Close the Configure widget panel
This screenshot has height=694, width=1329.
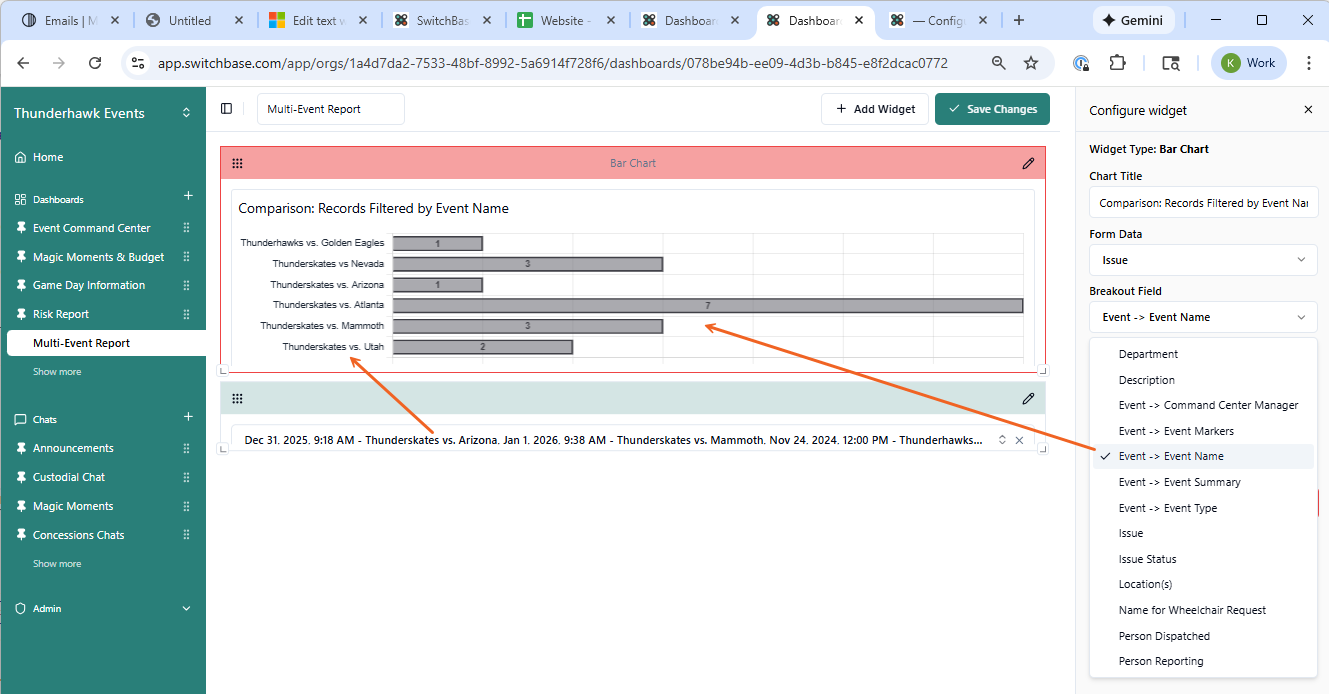[1308, 110]
